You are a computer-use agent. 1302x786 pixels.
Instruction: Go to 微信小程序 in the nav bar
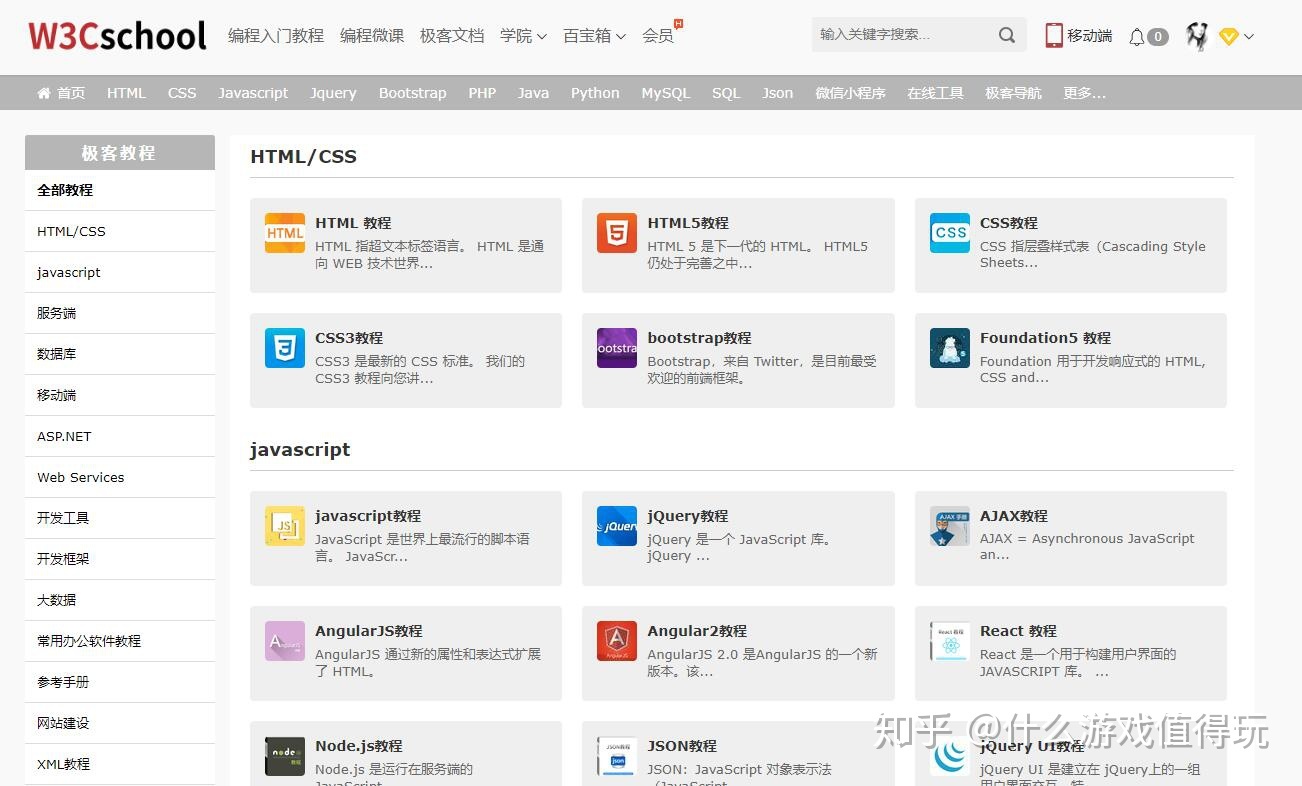[850, 93]
